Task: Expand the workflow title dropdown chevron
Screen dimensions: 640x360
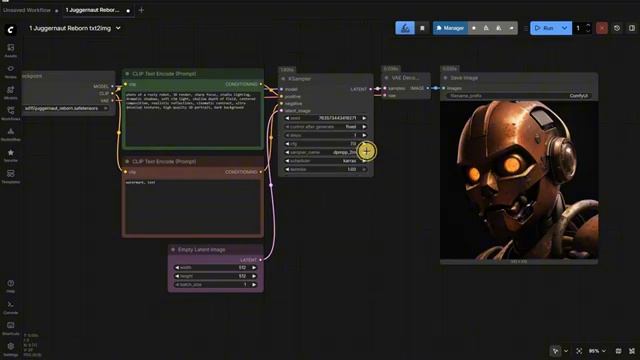Action: tap(118, 28)
